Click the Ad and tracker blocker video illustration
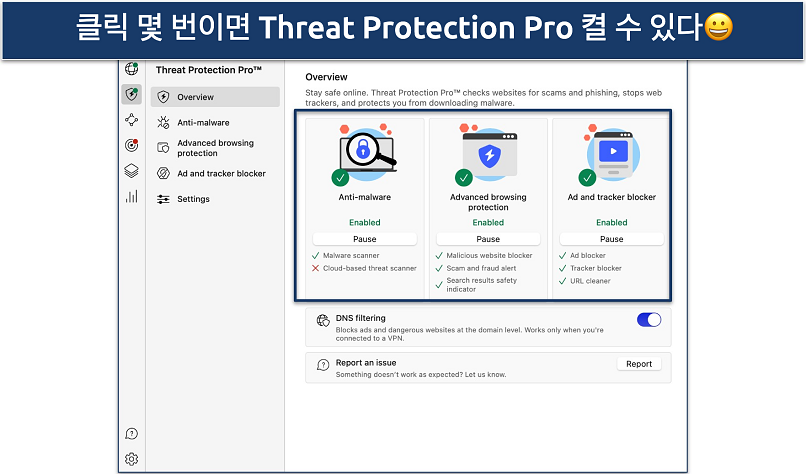 (613, 153)
